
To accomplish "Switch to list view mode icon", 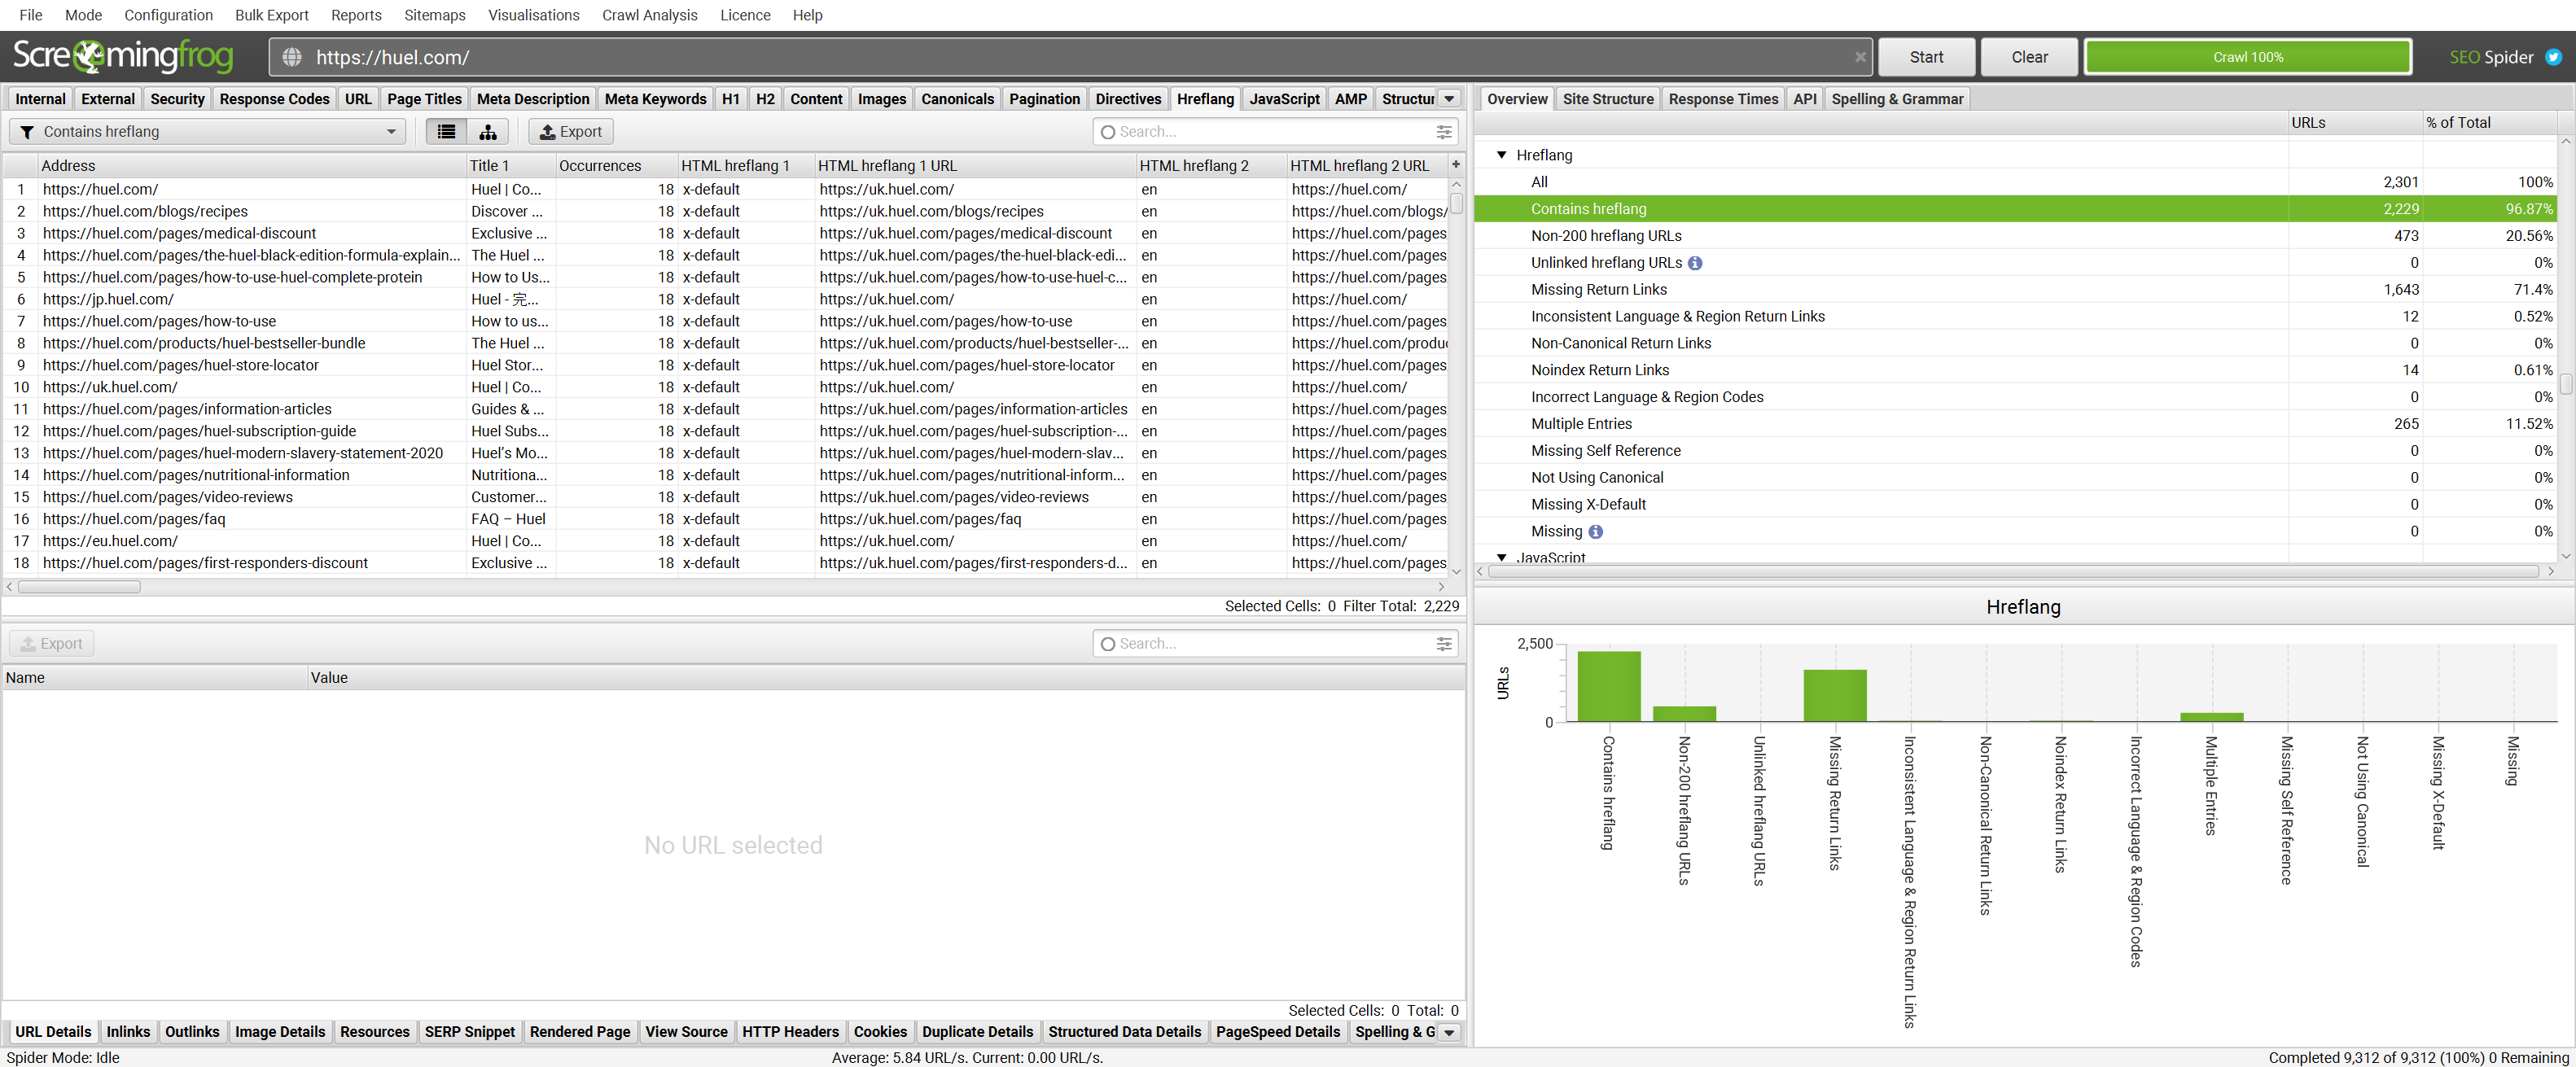I will (446, 131).
